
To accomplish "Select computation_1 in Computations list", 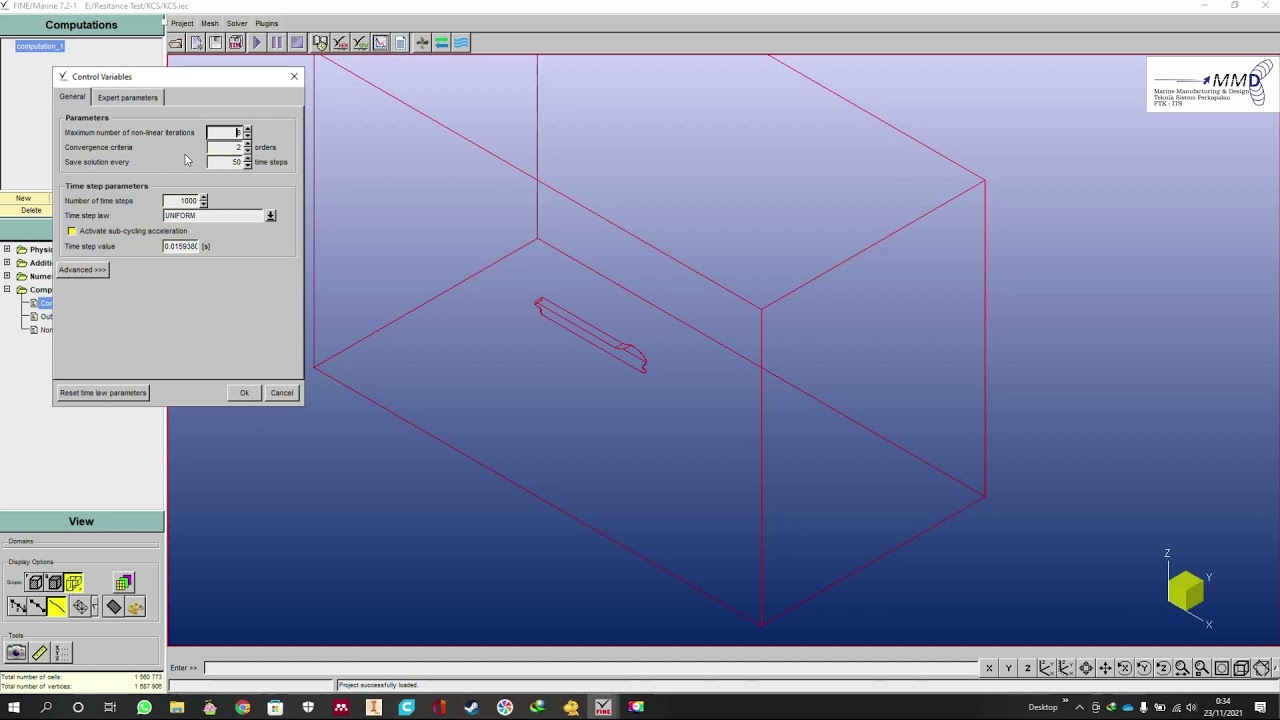I will click(40, 46).
